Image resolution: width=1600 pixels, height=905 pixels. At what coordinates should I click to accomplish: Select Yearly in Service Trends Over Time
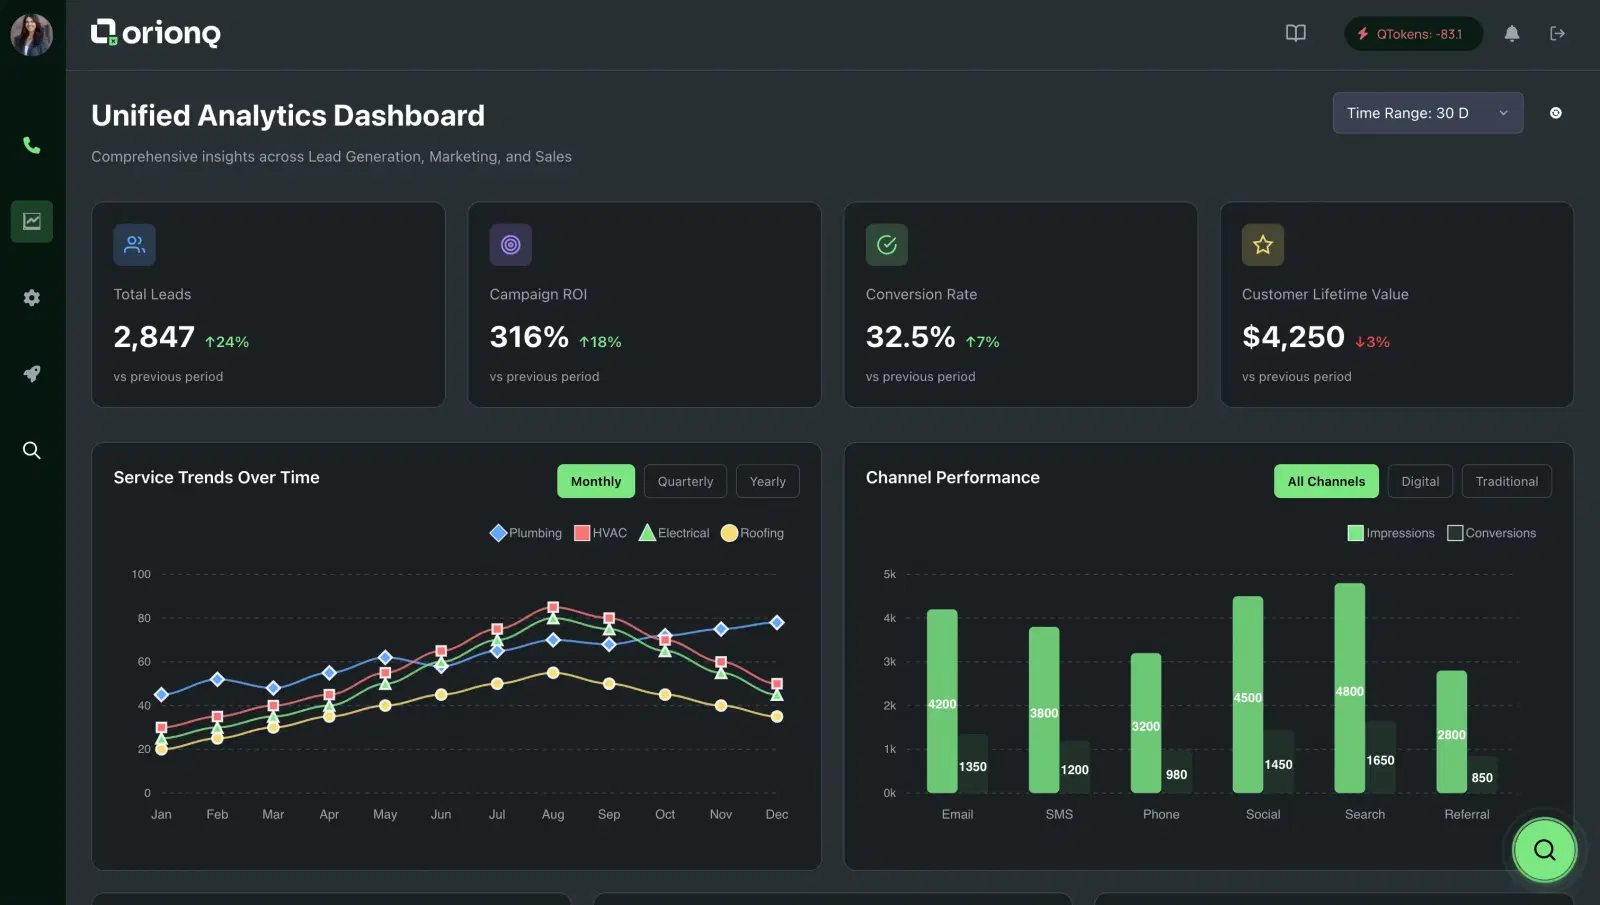(x=767, y=481)
